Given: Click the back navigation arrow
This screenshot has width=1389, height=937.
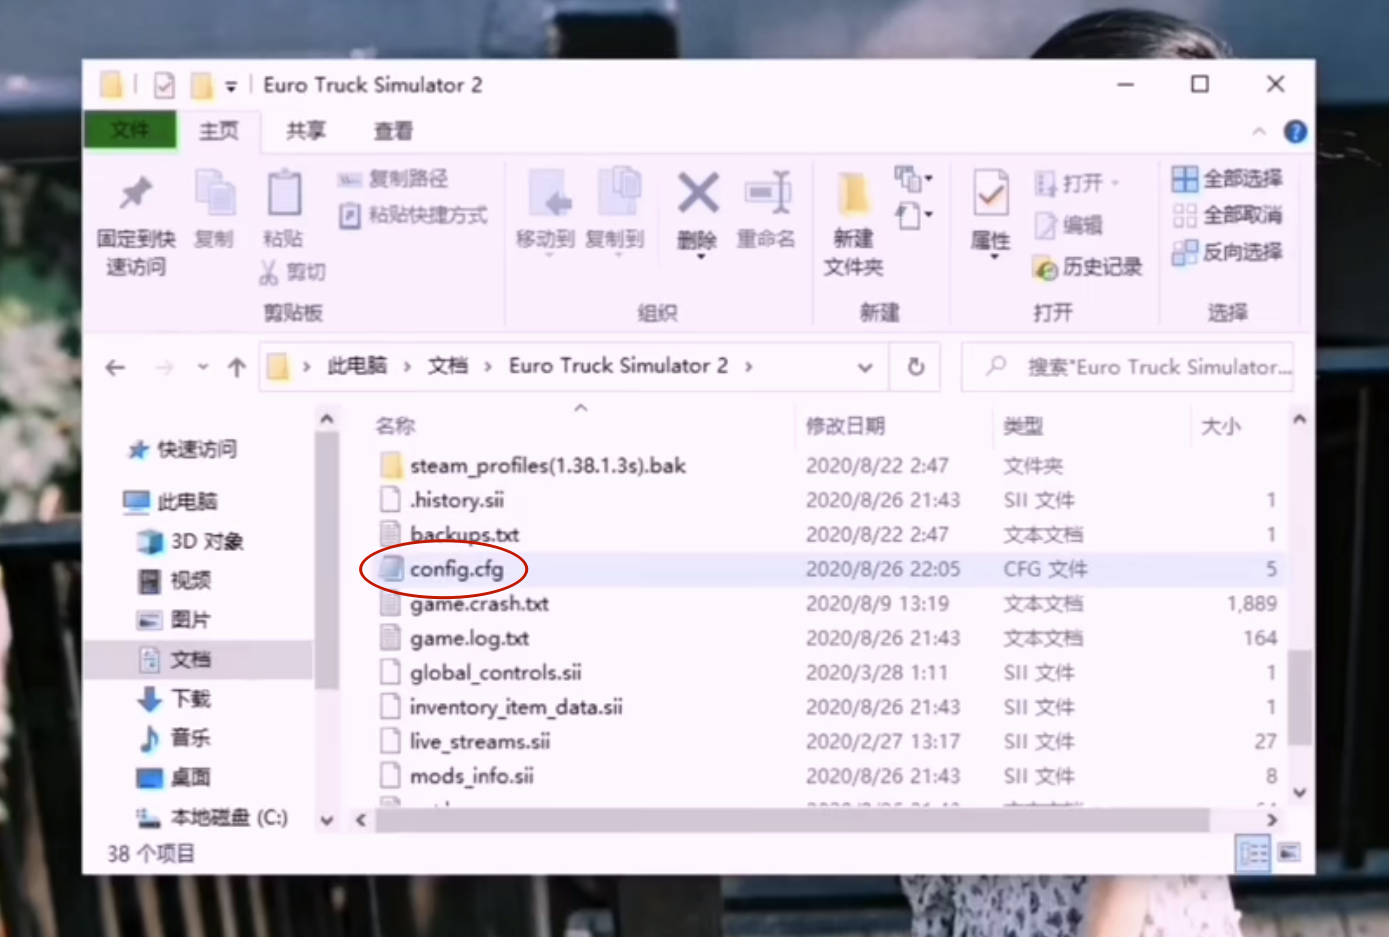Looking at the screenshot, I should tap(116, 368).
